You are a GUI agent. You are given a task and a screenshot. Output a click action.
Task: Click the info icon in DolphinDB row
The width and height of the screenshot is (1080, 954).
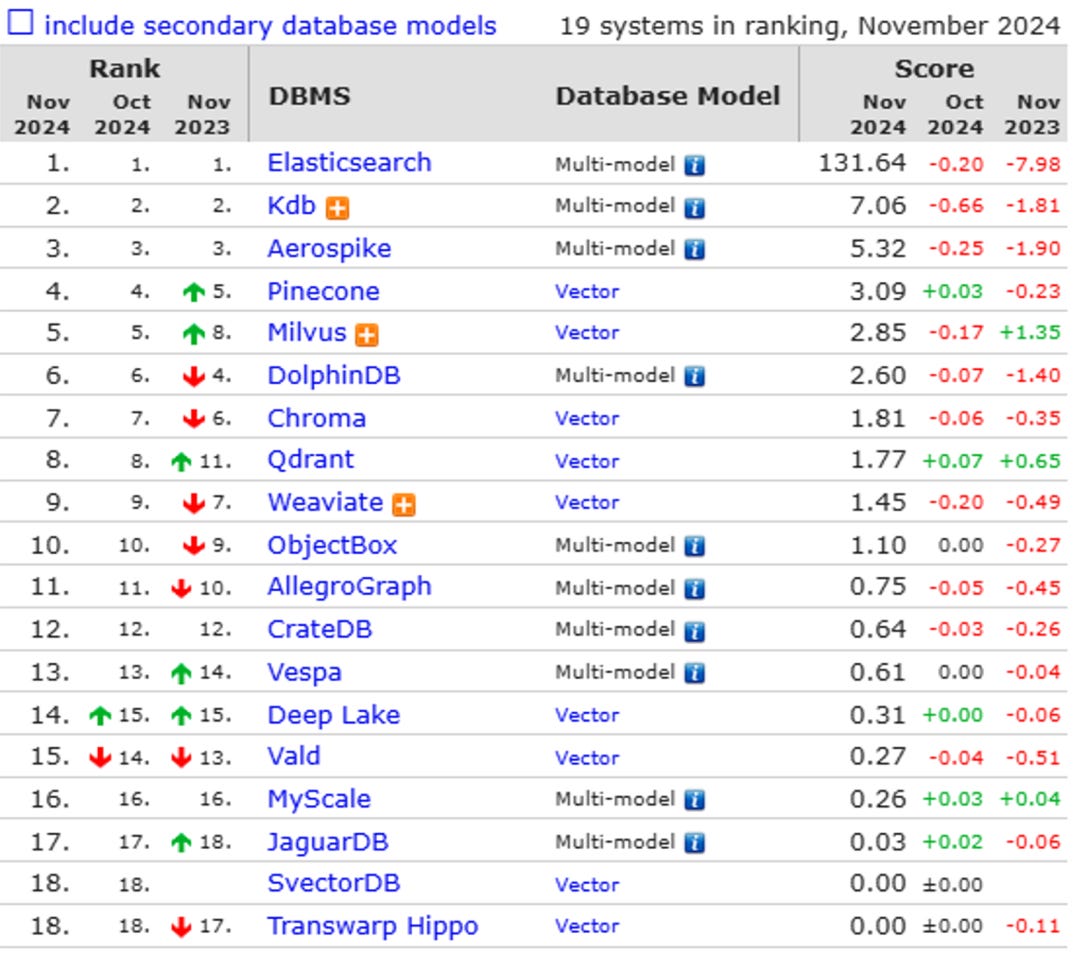pos(694,377)
